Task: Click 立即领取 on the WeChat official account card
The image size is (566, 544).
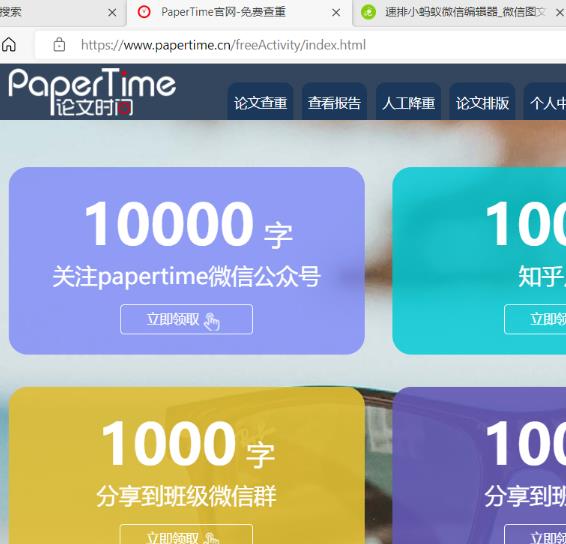Action: point(186,319)
